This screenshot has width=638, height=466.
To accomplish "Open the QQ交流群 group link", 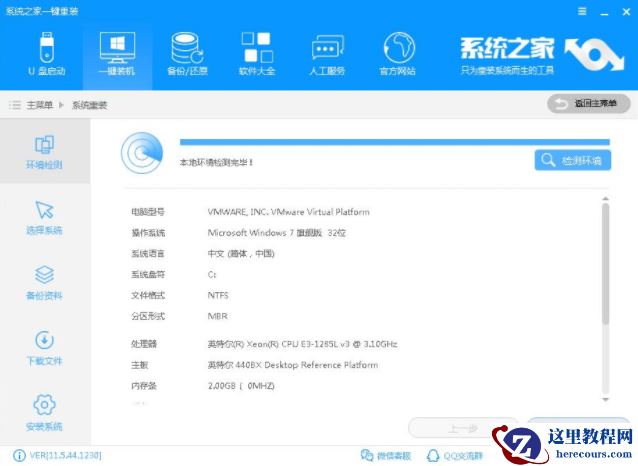I will point(454,455).
